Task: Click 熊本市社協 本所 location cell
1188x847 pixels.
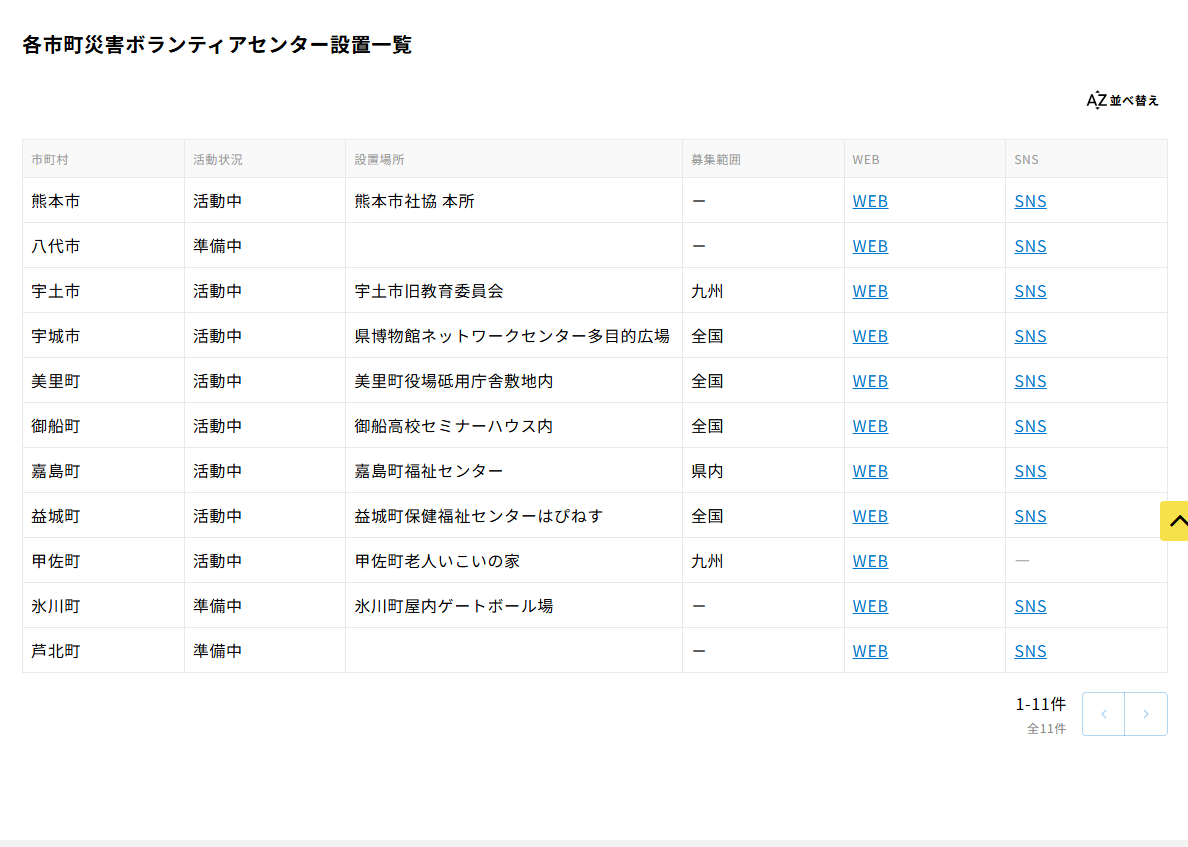Action: tap(514, 201)
